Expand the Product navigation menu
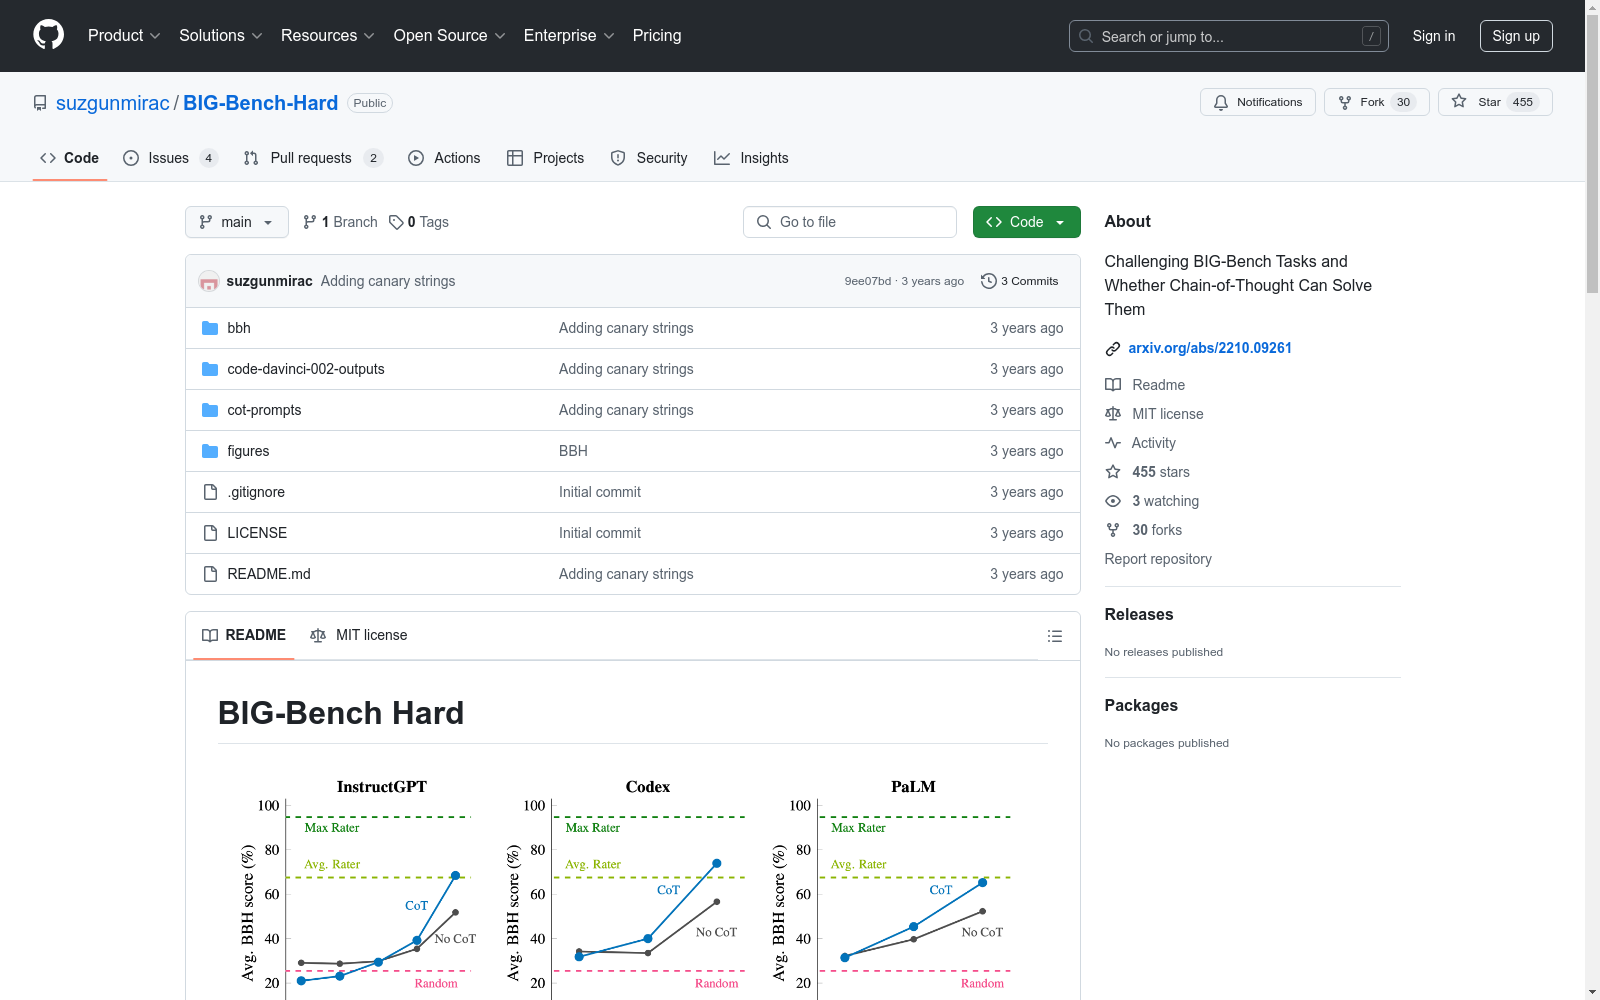This screenshot has height=1000, width=1600. [x=123, y=36]
